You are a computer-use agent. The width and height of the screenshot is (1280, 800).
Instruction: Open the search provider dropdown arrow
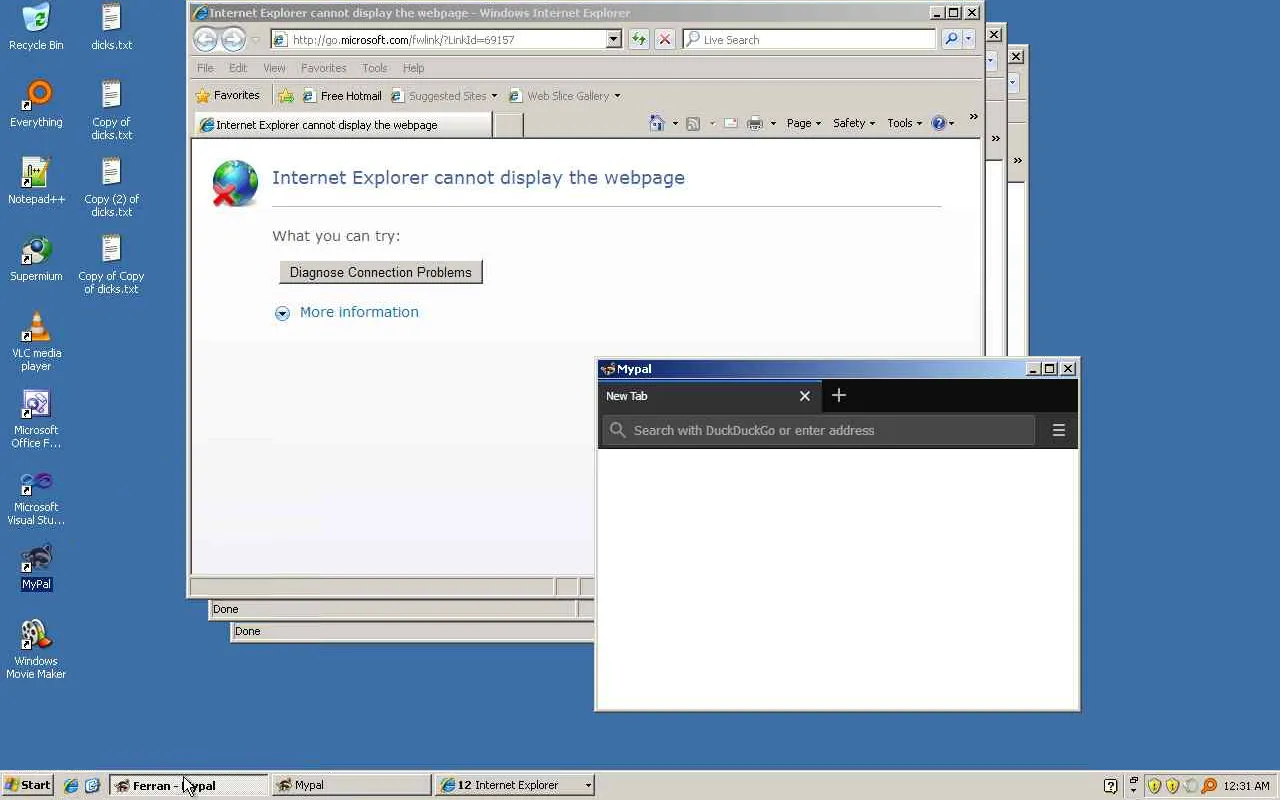968,39
